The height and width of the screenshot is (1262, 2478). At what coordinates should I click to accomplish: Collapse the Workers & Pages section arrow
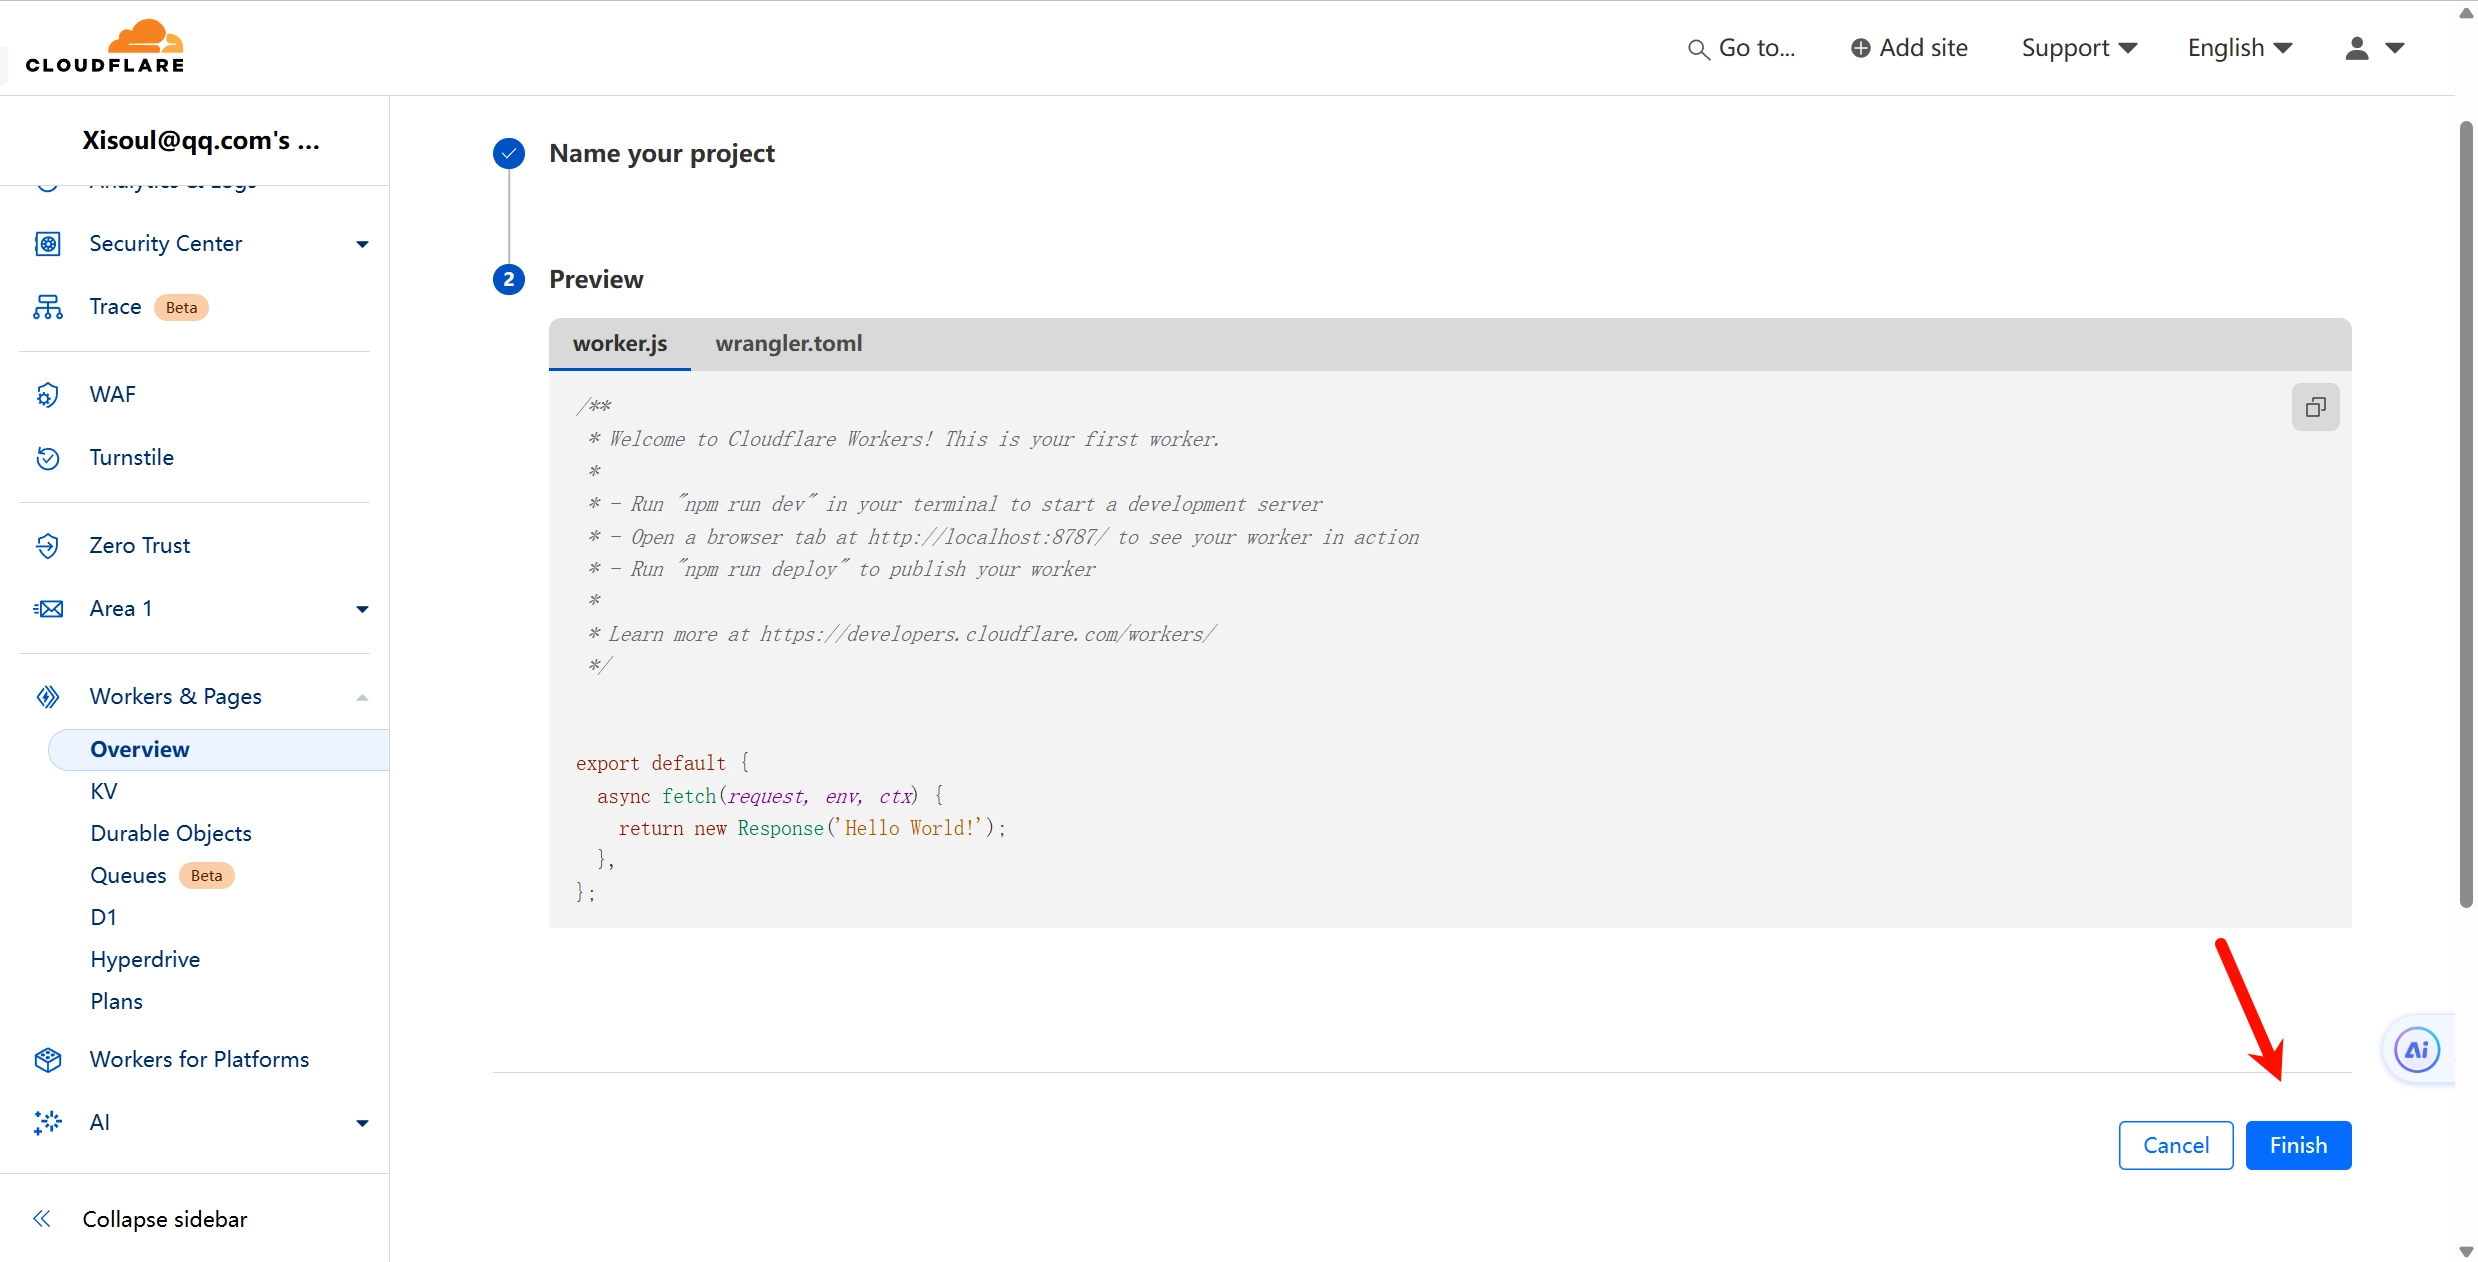362,697
